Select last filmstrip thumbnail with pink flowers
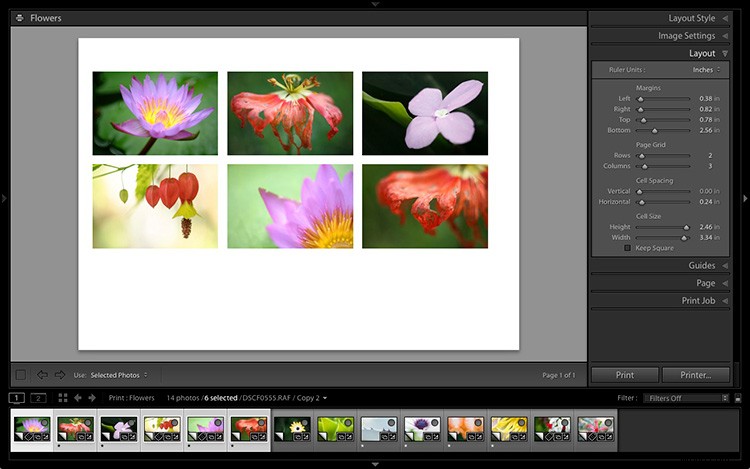This screenshot has width=750, height=469. click(x=596, y=429)
